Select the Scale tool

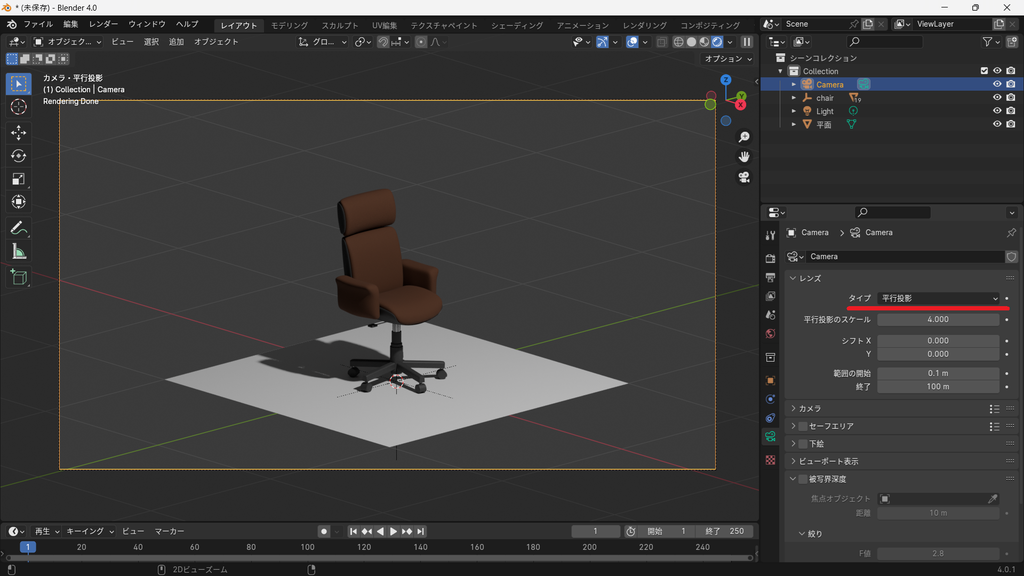point(18,179)
